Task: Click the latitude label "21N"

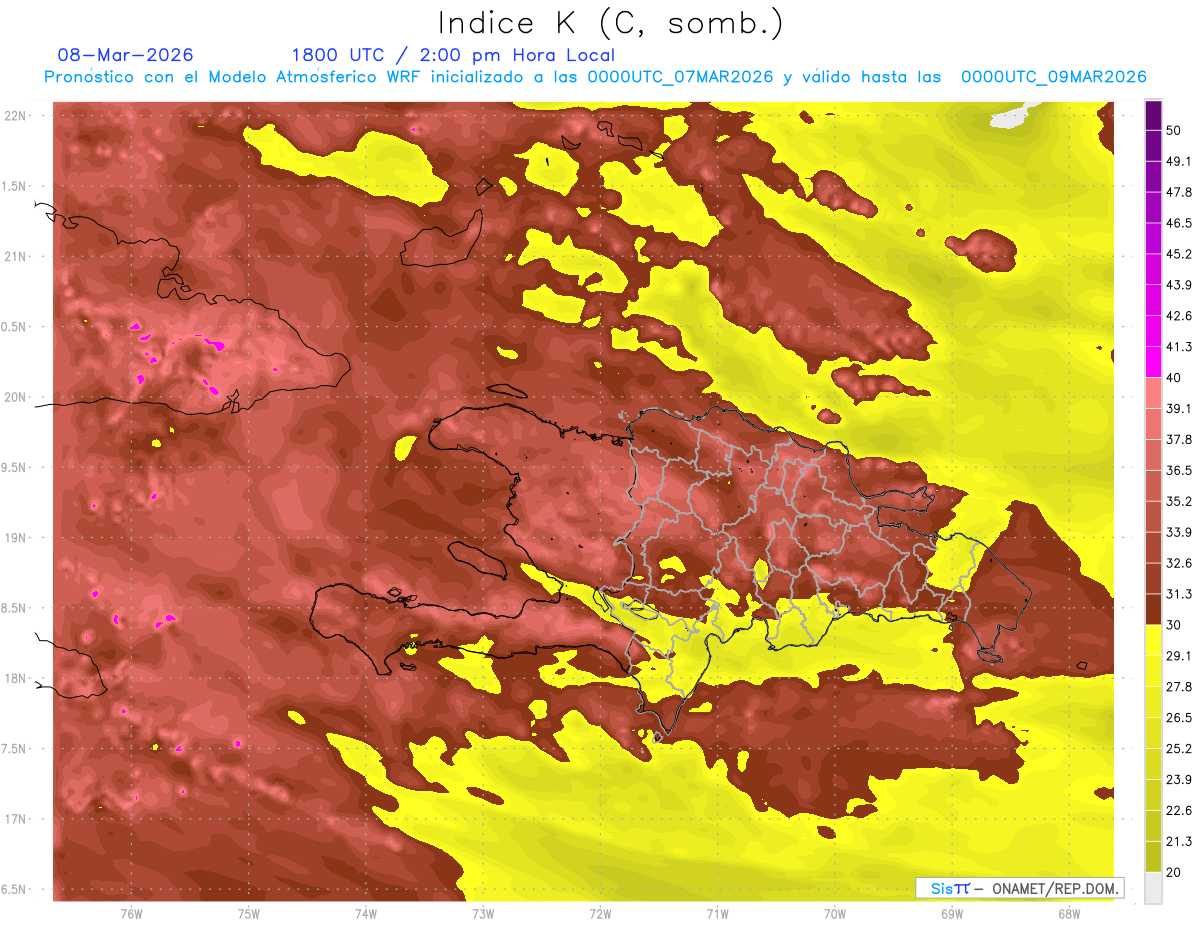Action: 17,256
